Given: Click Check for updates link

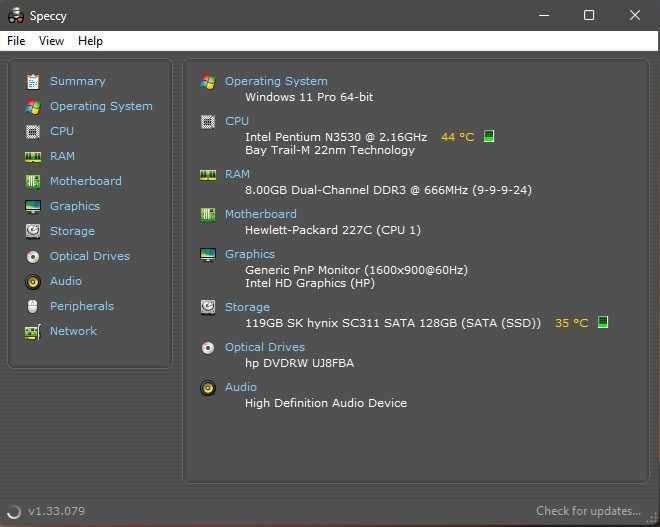Looking at the screenshot, I should click(x=588, y=511).
